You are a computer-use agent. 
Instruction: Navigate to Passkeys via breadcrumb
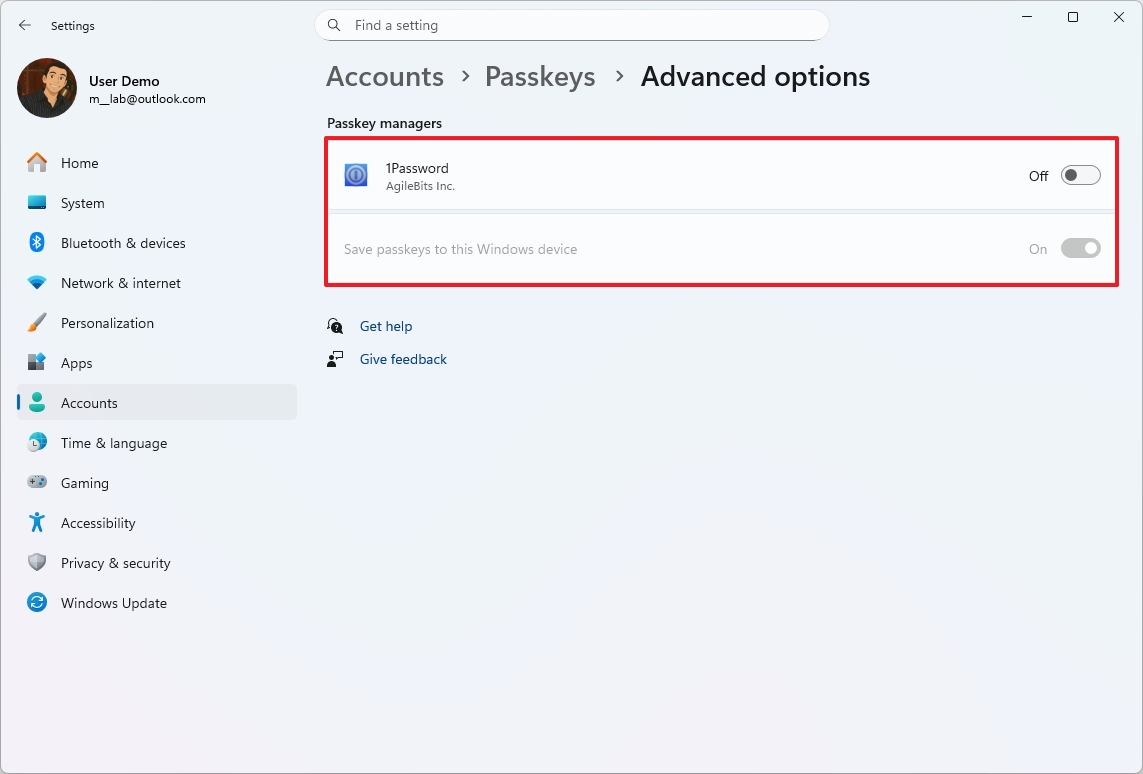540,76
